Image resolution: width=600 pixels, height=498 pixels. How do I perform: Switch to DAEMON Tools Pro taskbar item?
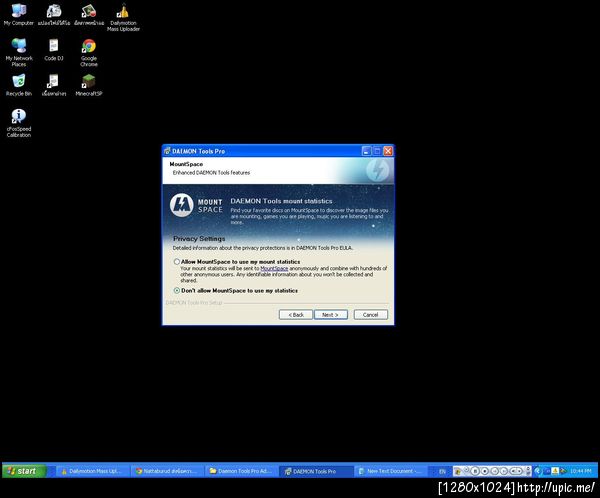pyautogui.click(x=316, y=471)
